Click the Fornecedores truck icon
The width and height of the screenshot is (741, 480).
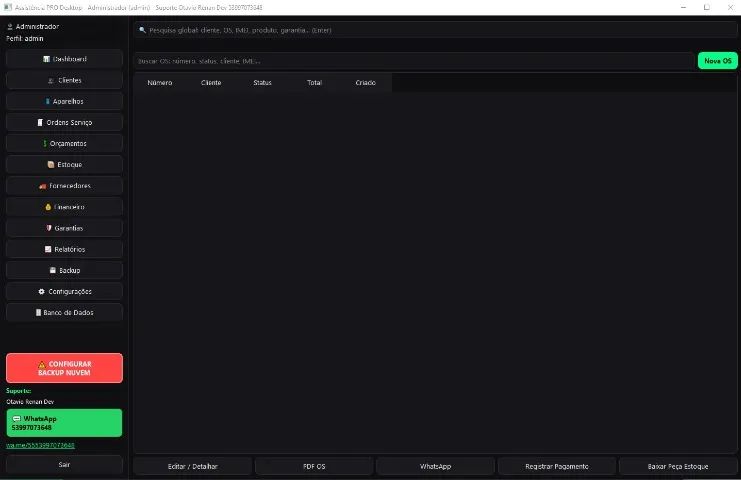point(43,186)
